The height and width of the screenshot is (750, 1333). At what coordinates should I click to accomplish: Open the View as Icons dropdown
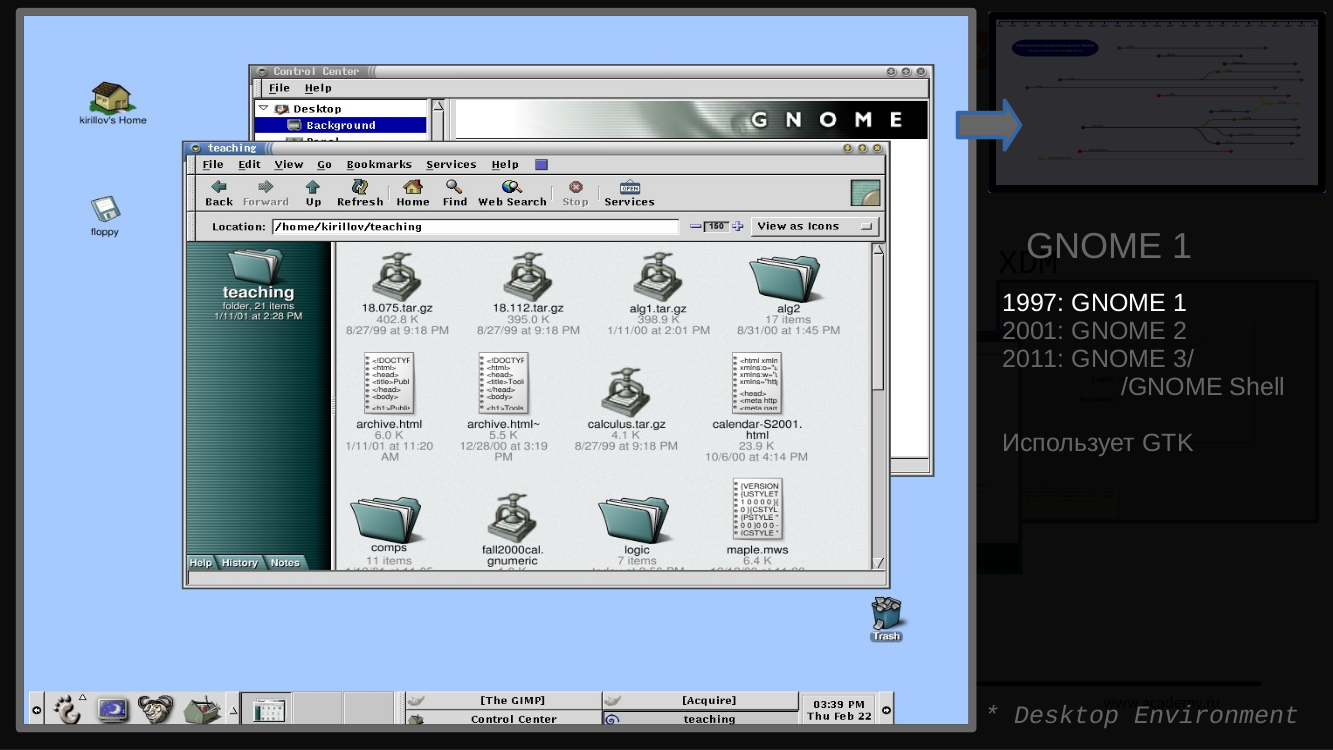[815, 226]
